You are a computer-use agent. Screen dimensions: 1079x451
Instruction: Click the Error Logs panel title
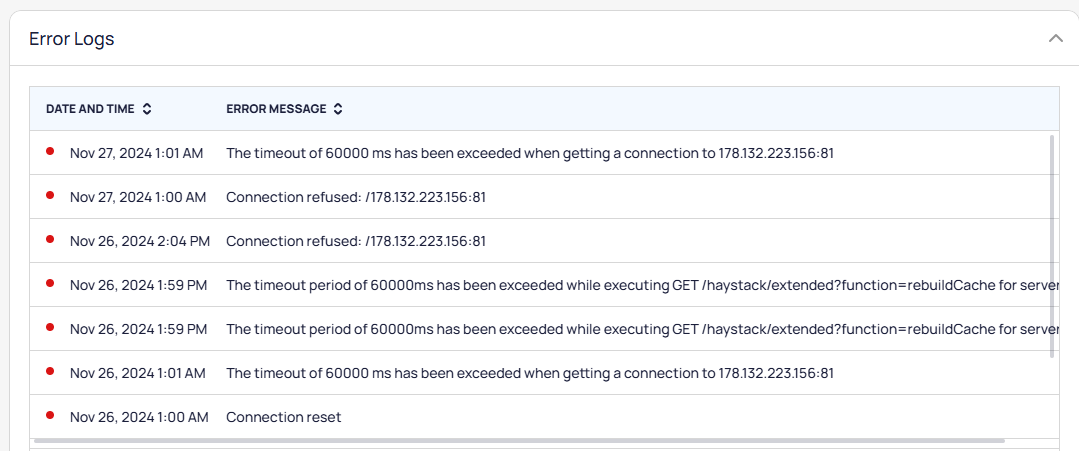tap(72, 39)
